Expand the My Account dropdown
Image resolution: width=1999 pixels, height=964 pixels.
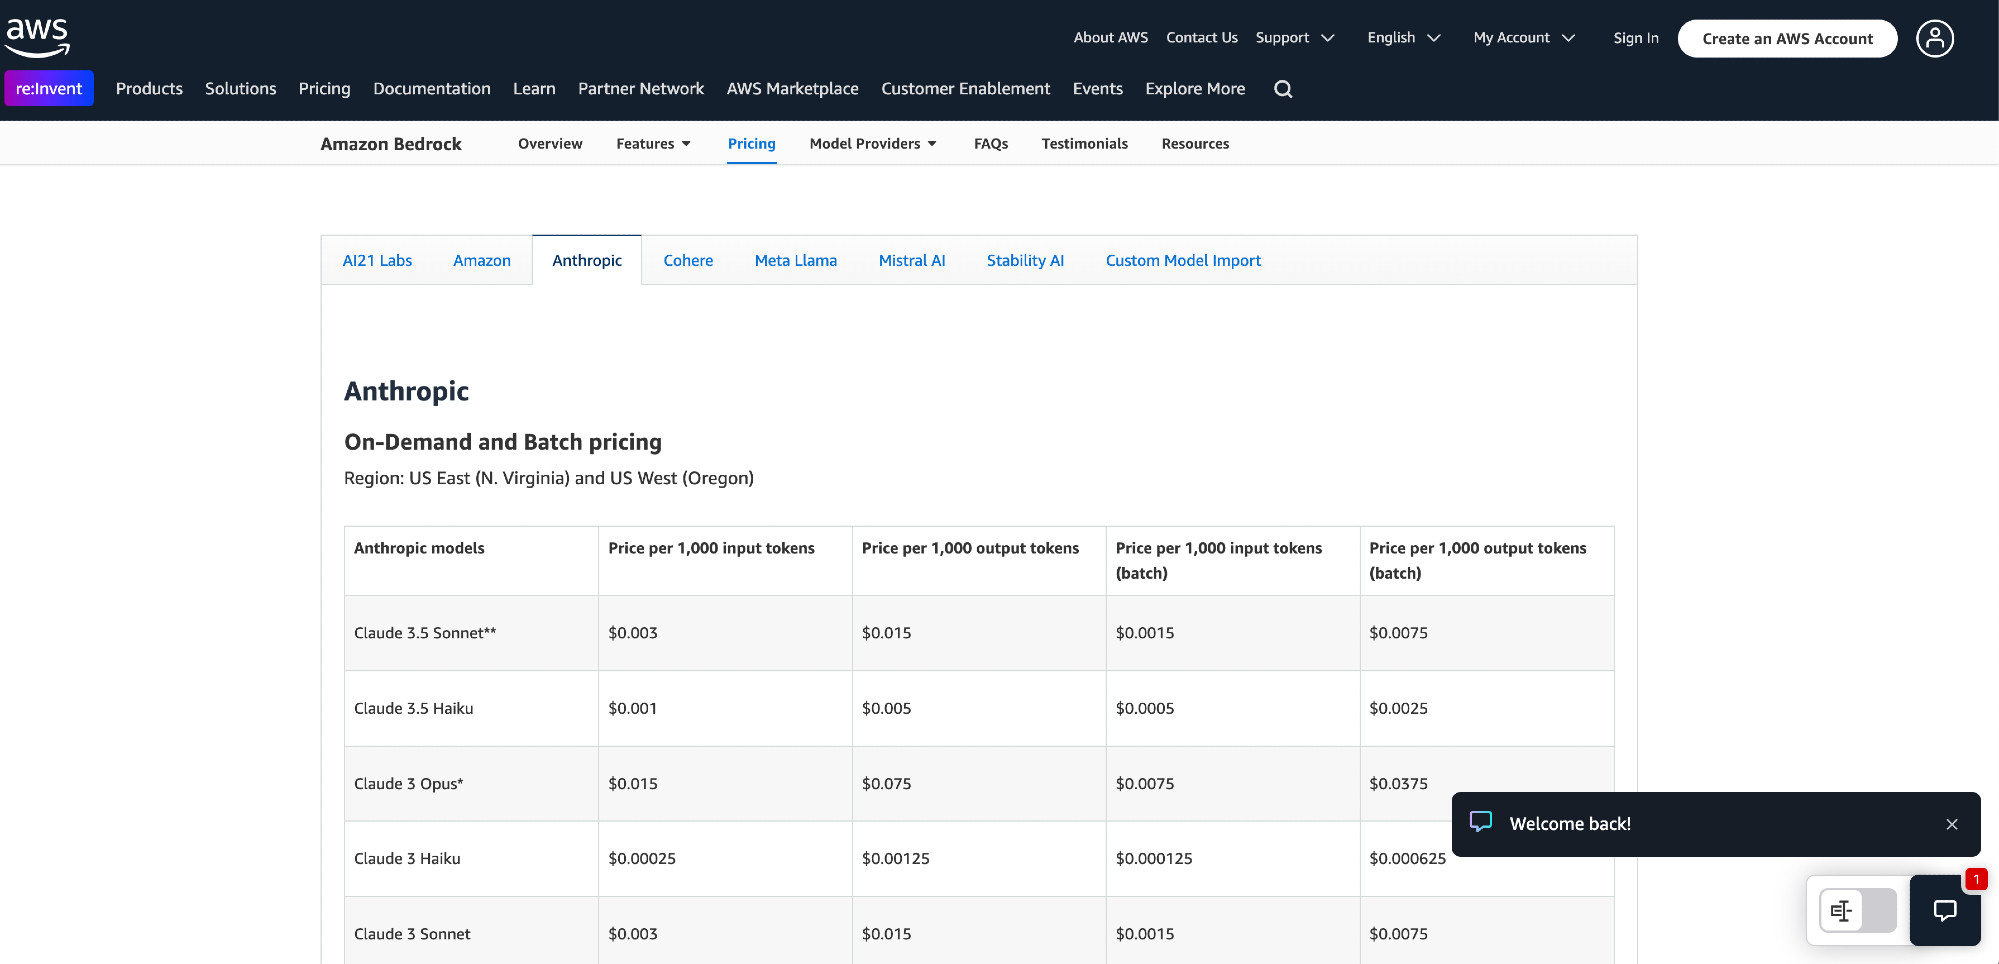1524,38
